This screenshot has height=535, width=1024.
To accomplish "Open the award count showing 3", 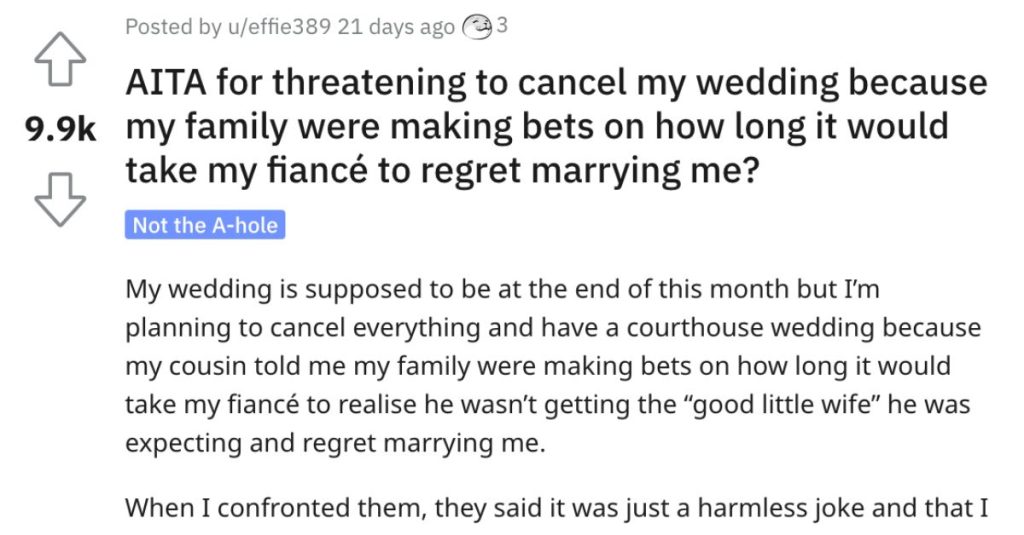I will pyautogui.click(x=502, y=26).
